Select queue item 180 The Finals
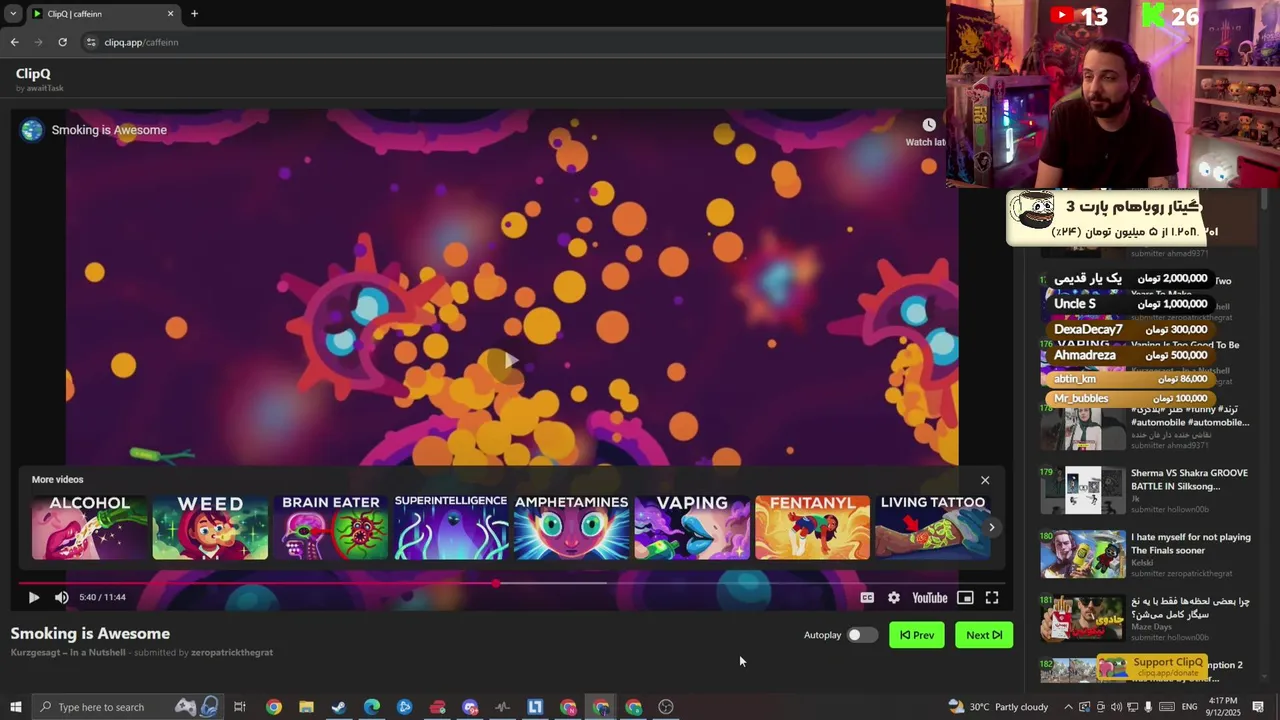Image resolution: width=1280 pixels, height=720 pixels. click(1146, 554)
